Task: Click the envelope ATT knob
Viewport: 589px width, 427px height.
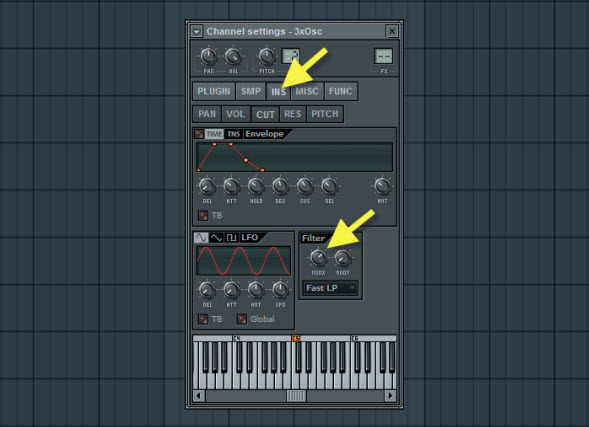Action: point(231,186)
